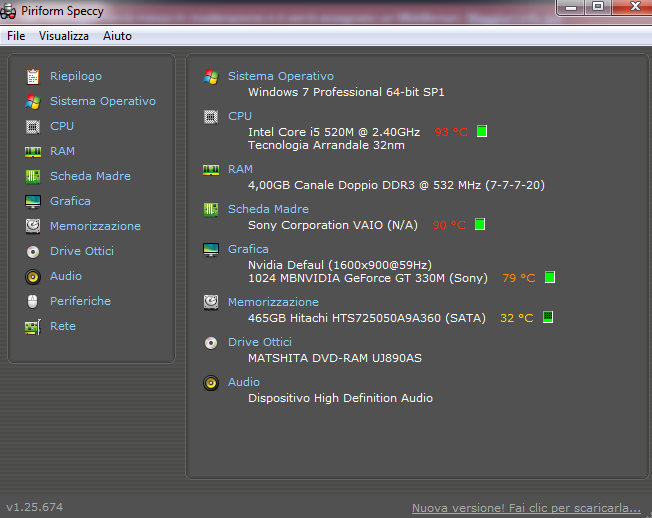Click the Windows flag icon beside sidebar Sistema Operativo
Screen dimensions: 652x518
33,101
